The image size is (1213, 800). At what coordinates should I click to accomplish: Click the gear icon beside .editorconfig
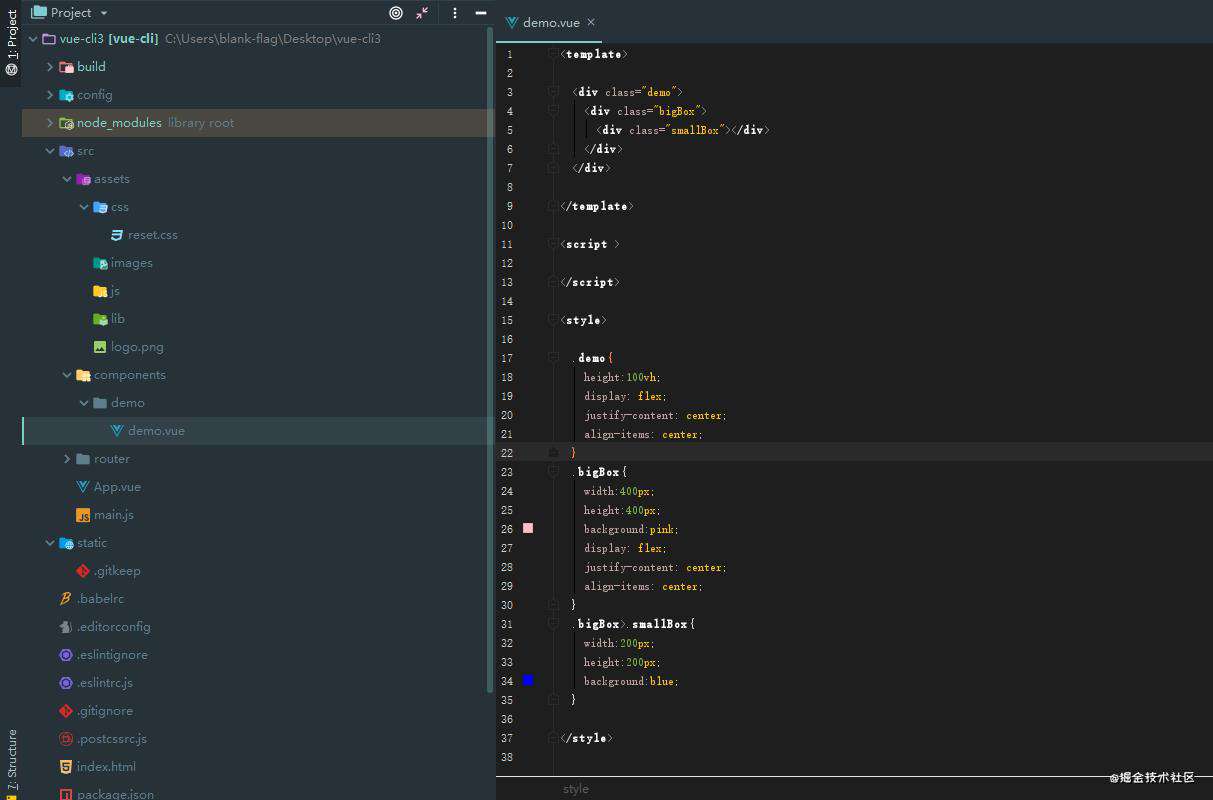pyautogui.click(x=66, y=627)
